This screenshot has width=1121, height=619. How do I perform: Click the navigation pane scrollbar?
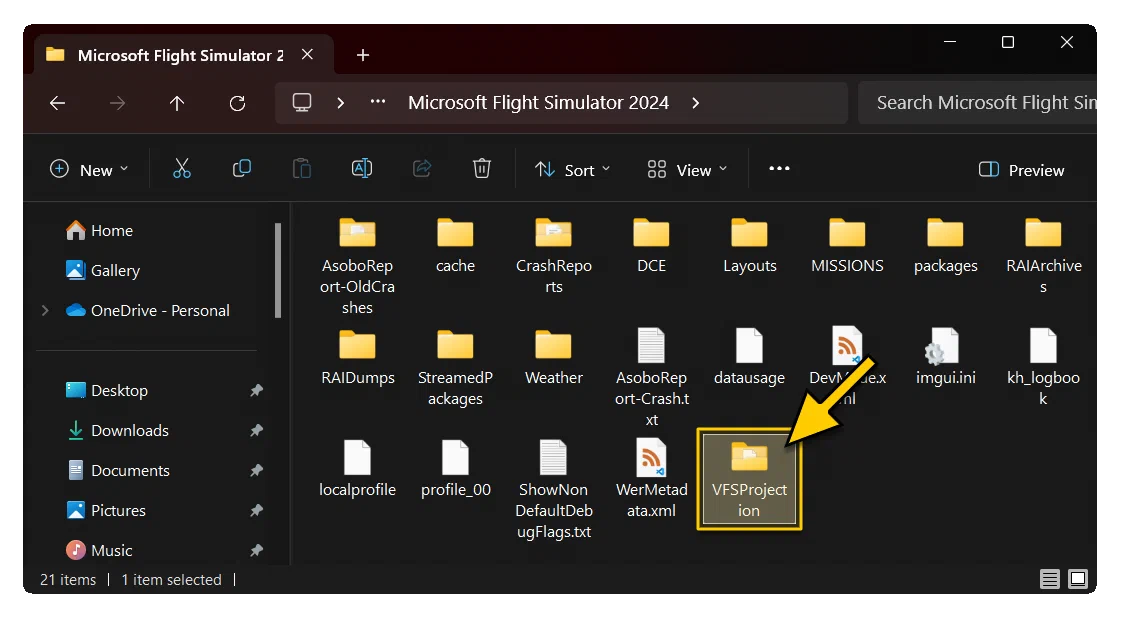tap(278, 270)
